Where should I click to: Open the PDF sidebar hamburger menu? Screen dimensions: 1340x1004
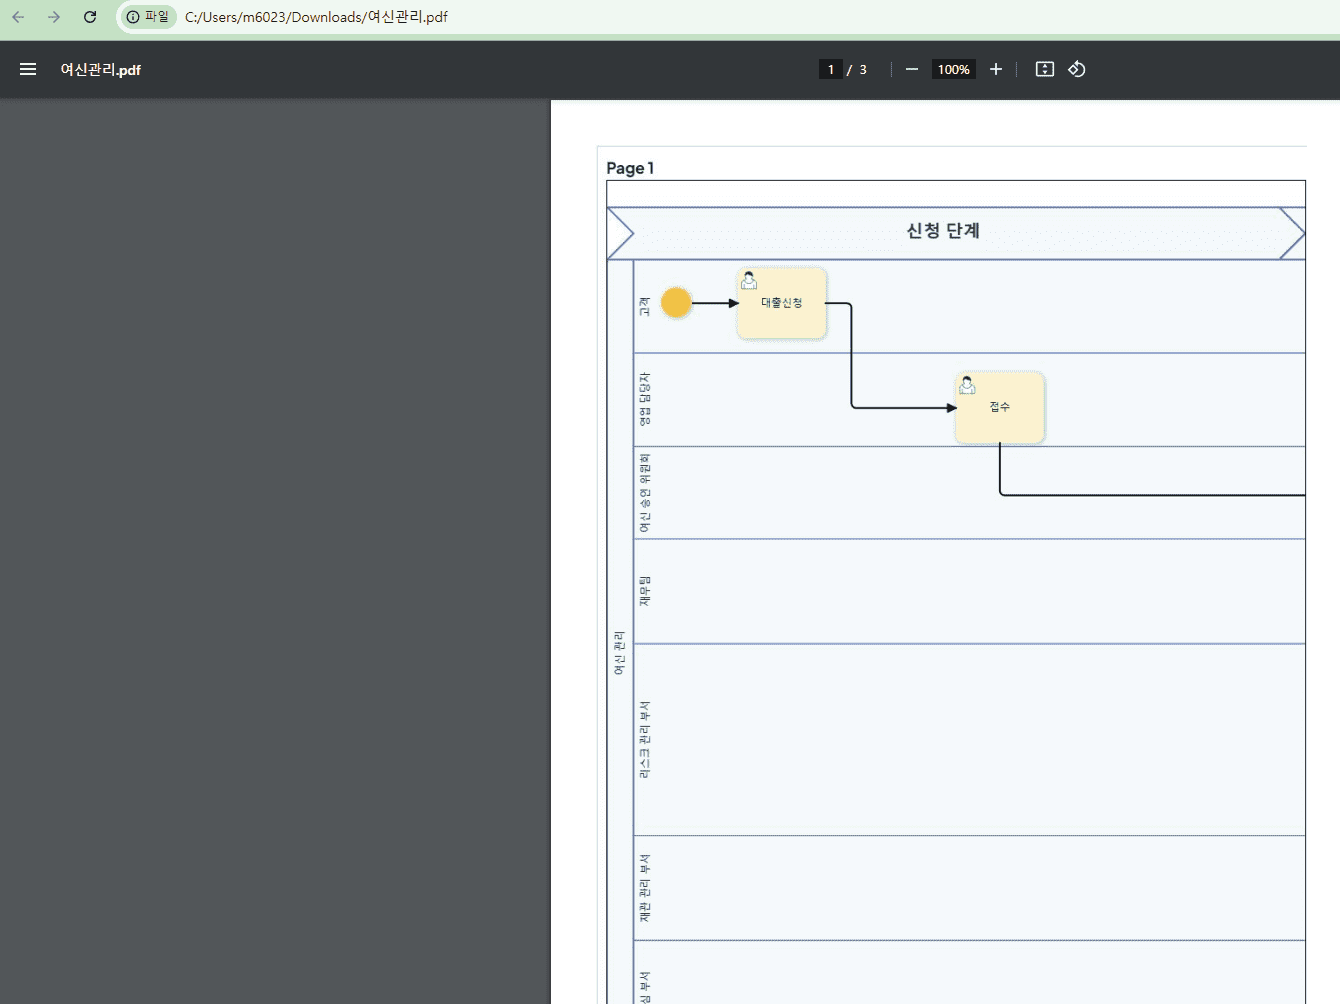pos(28,69)
